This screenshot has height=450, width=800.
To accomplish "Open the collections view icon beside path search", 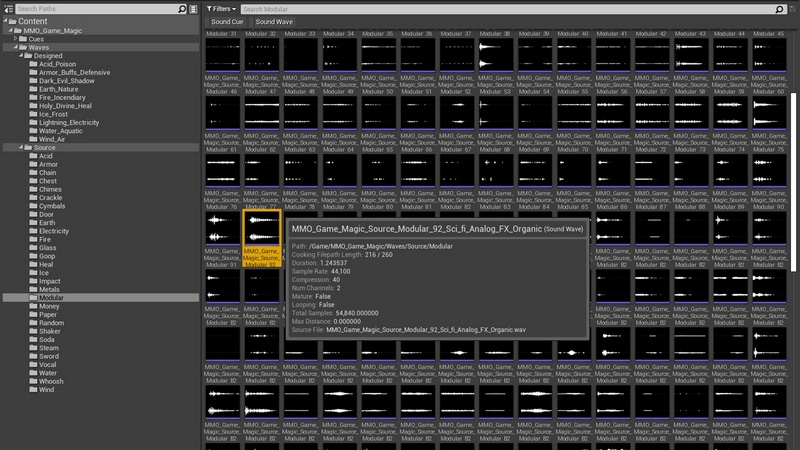I will pos(194,8).
